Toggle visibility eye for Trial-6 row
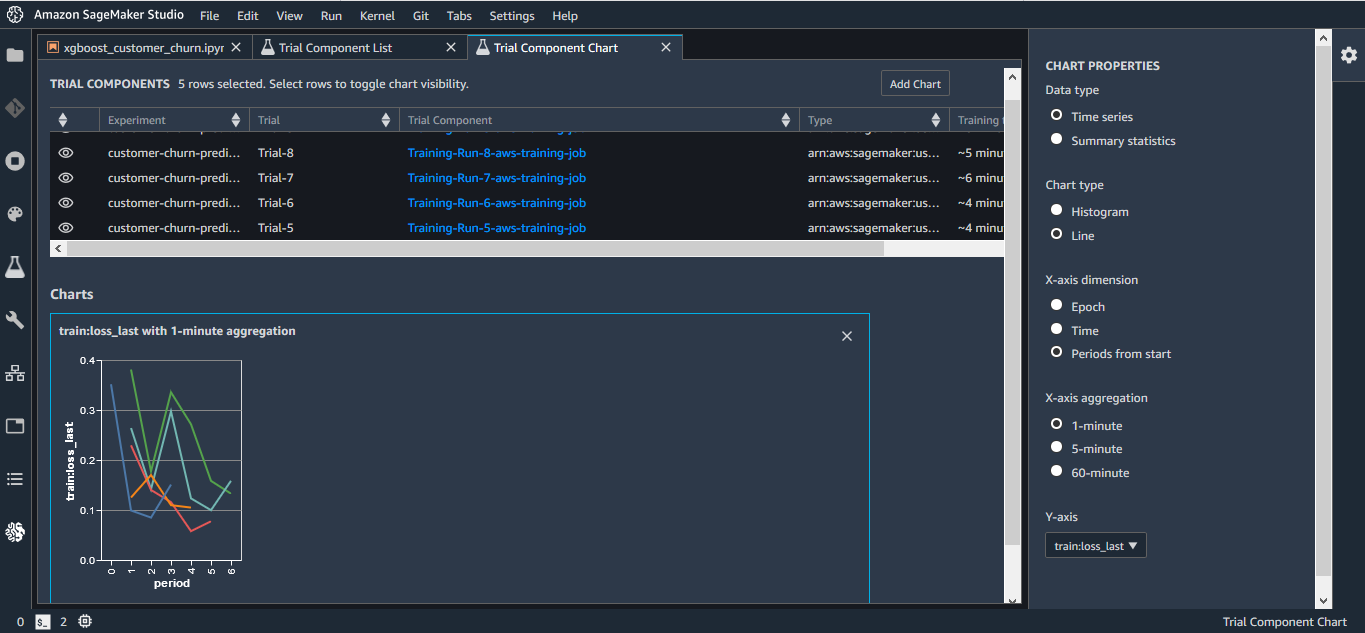Viewport: 1365px width, 633px height. pyautogui.click(x=66, y=203)
